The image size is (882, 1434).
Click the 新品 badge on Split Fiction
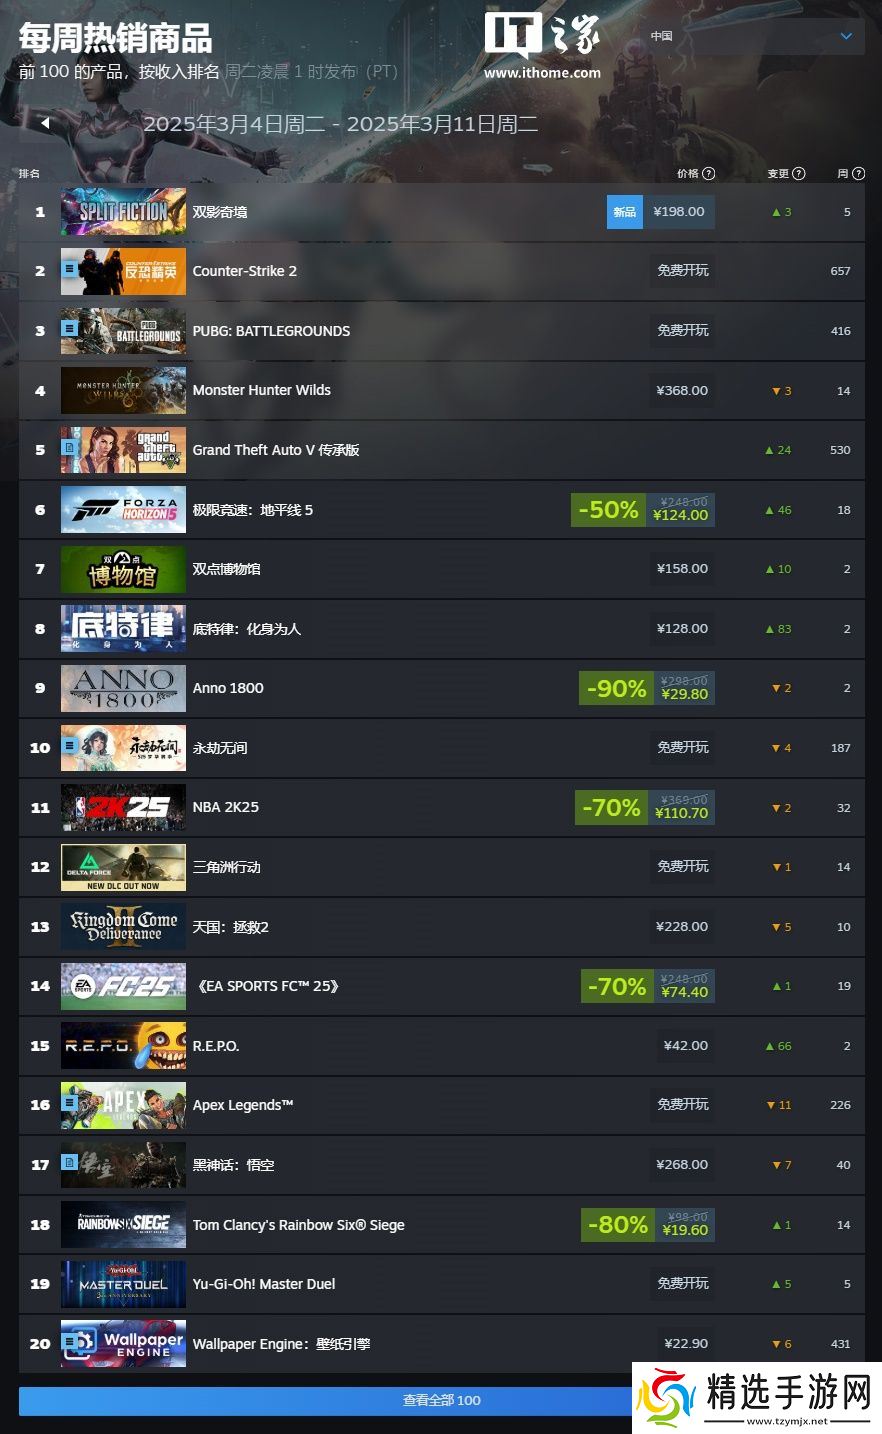(x=625, y=212)
